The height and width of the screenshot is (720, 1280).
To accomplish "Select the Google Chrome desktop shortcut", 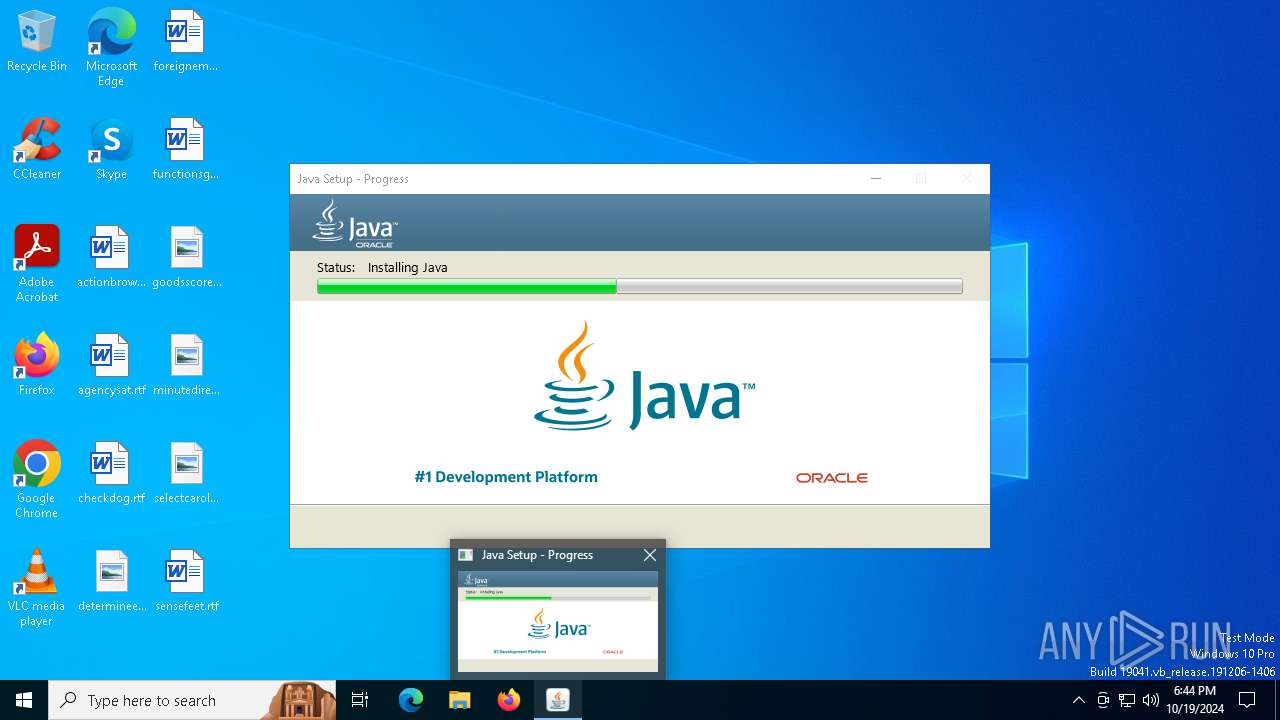I will [x=37, y=480].
